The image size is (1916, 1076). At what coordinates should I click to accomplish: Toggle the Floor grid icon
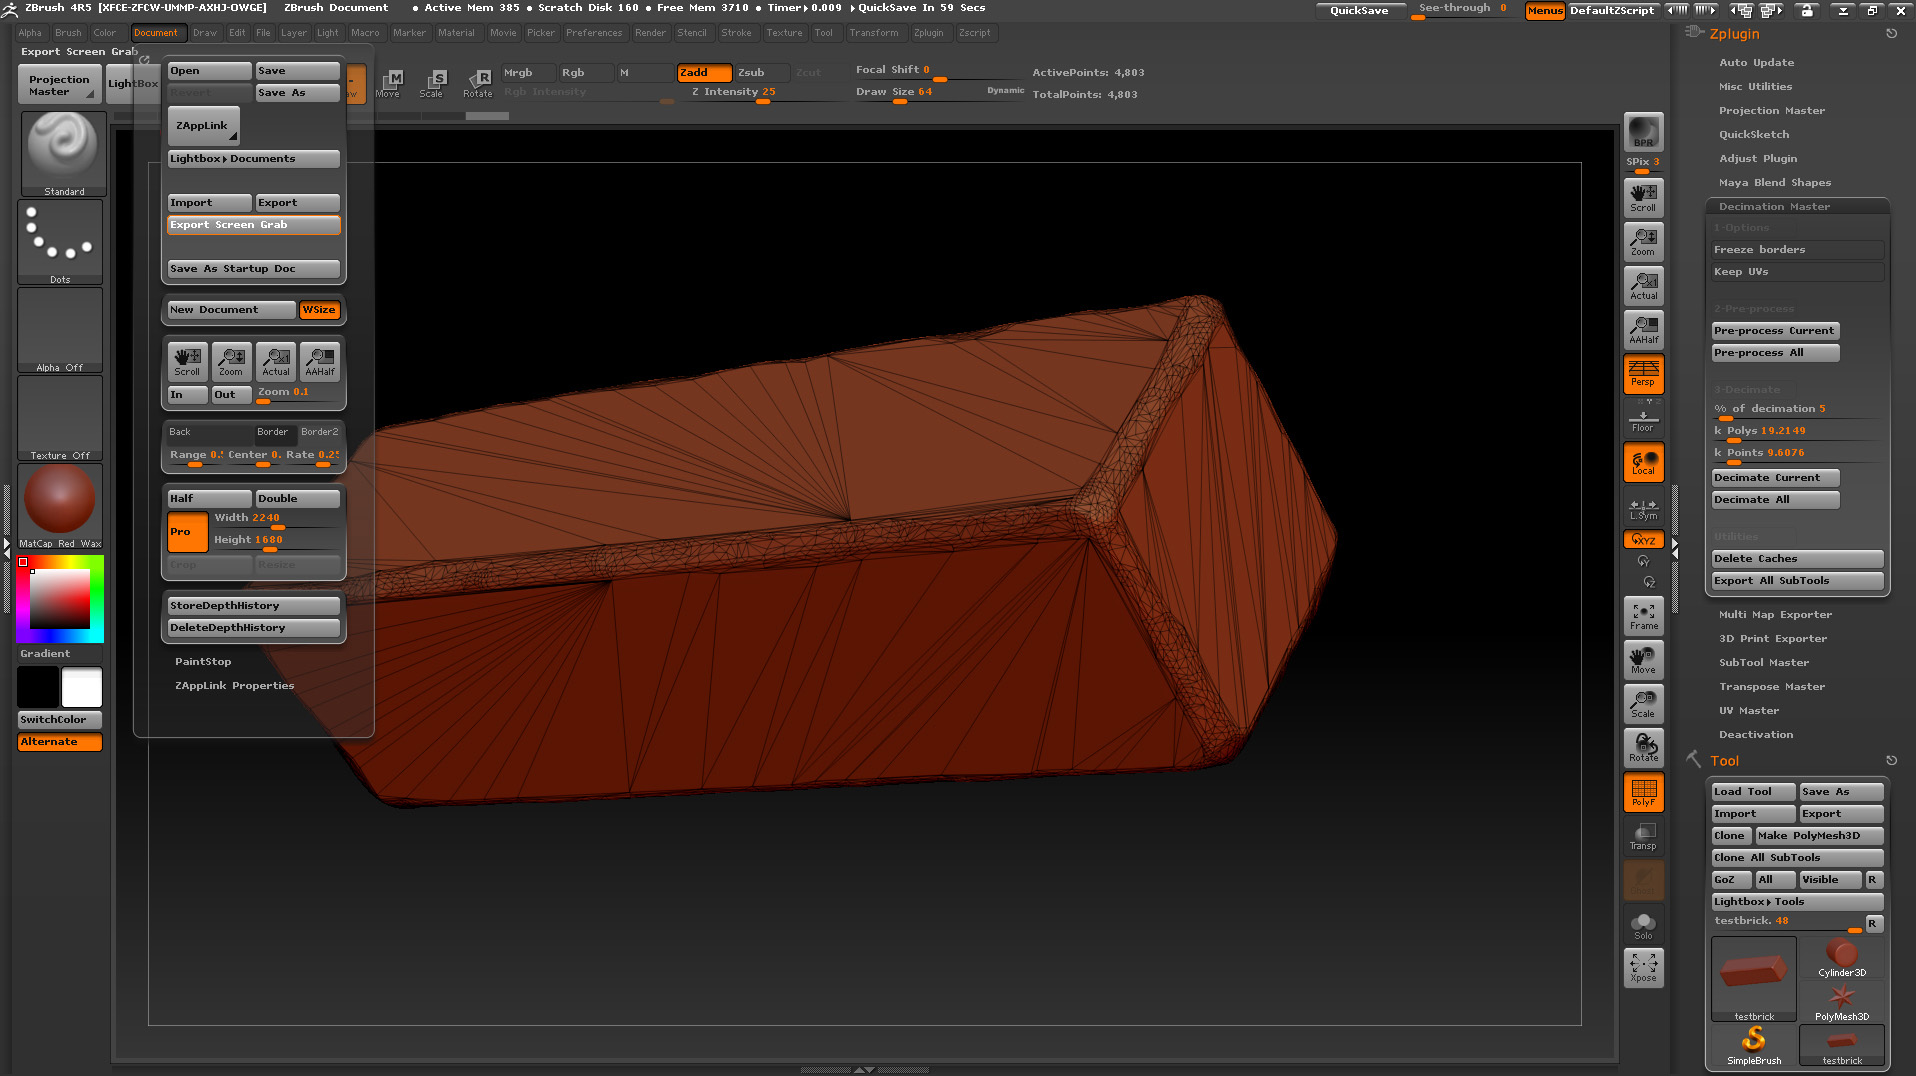1643,417
